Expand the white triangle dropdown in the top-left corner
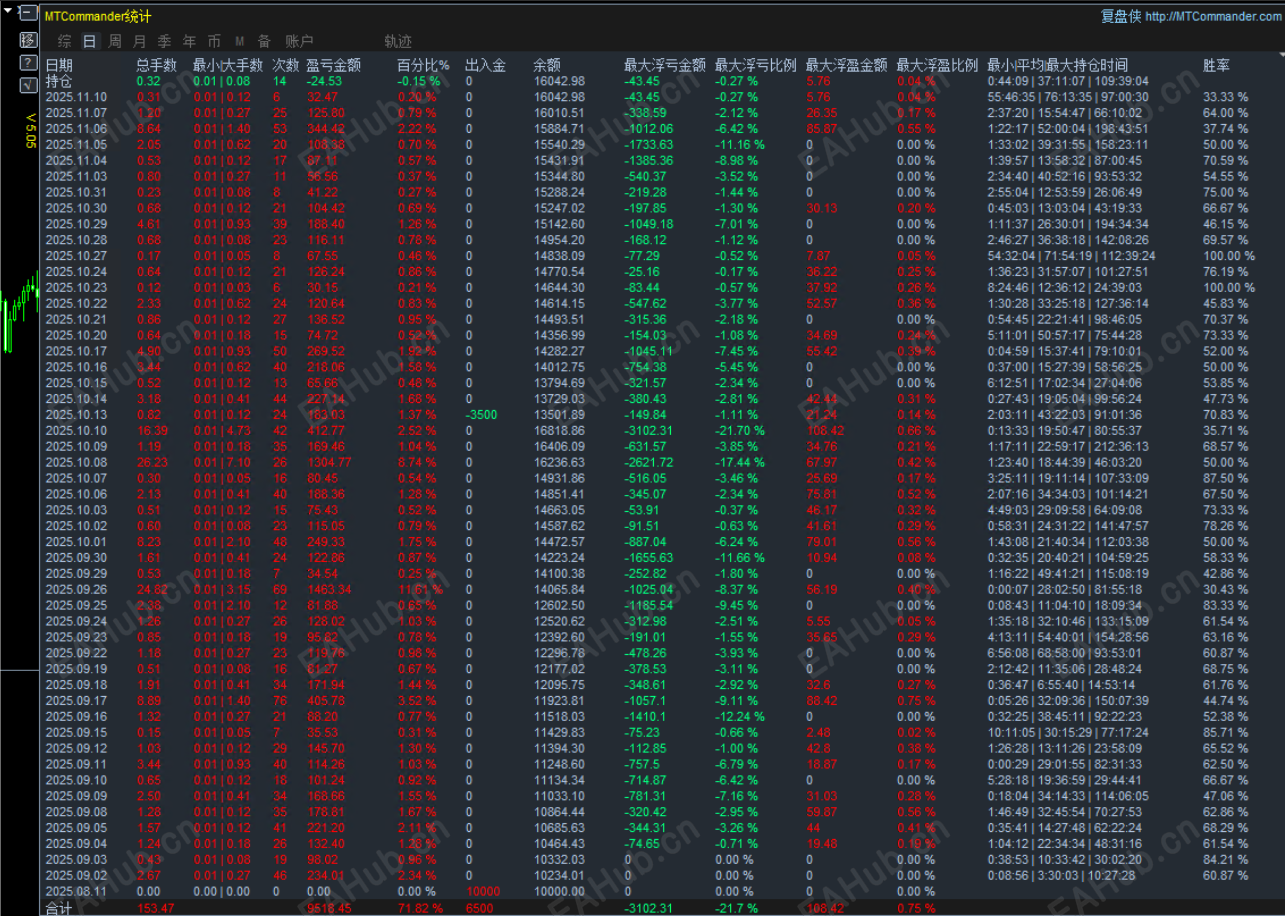 pyautogui.click(x=8, y=12)
